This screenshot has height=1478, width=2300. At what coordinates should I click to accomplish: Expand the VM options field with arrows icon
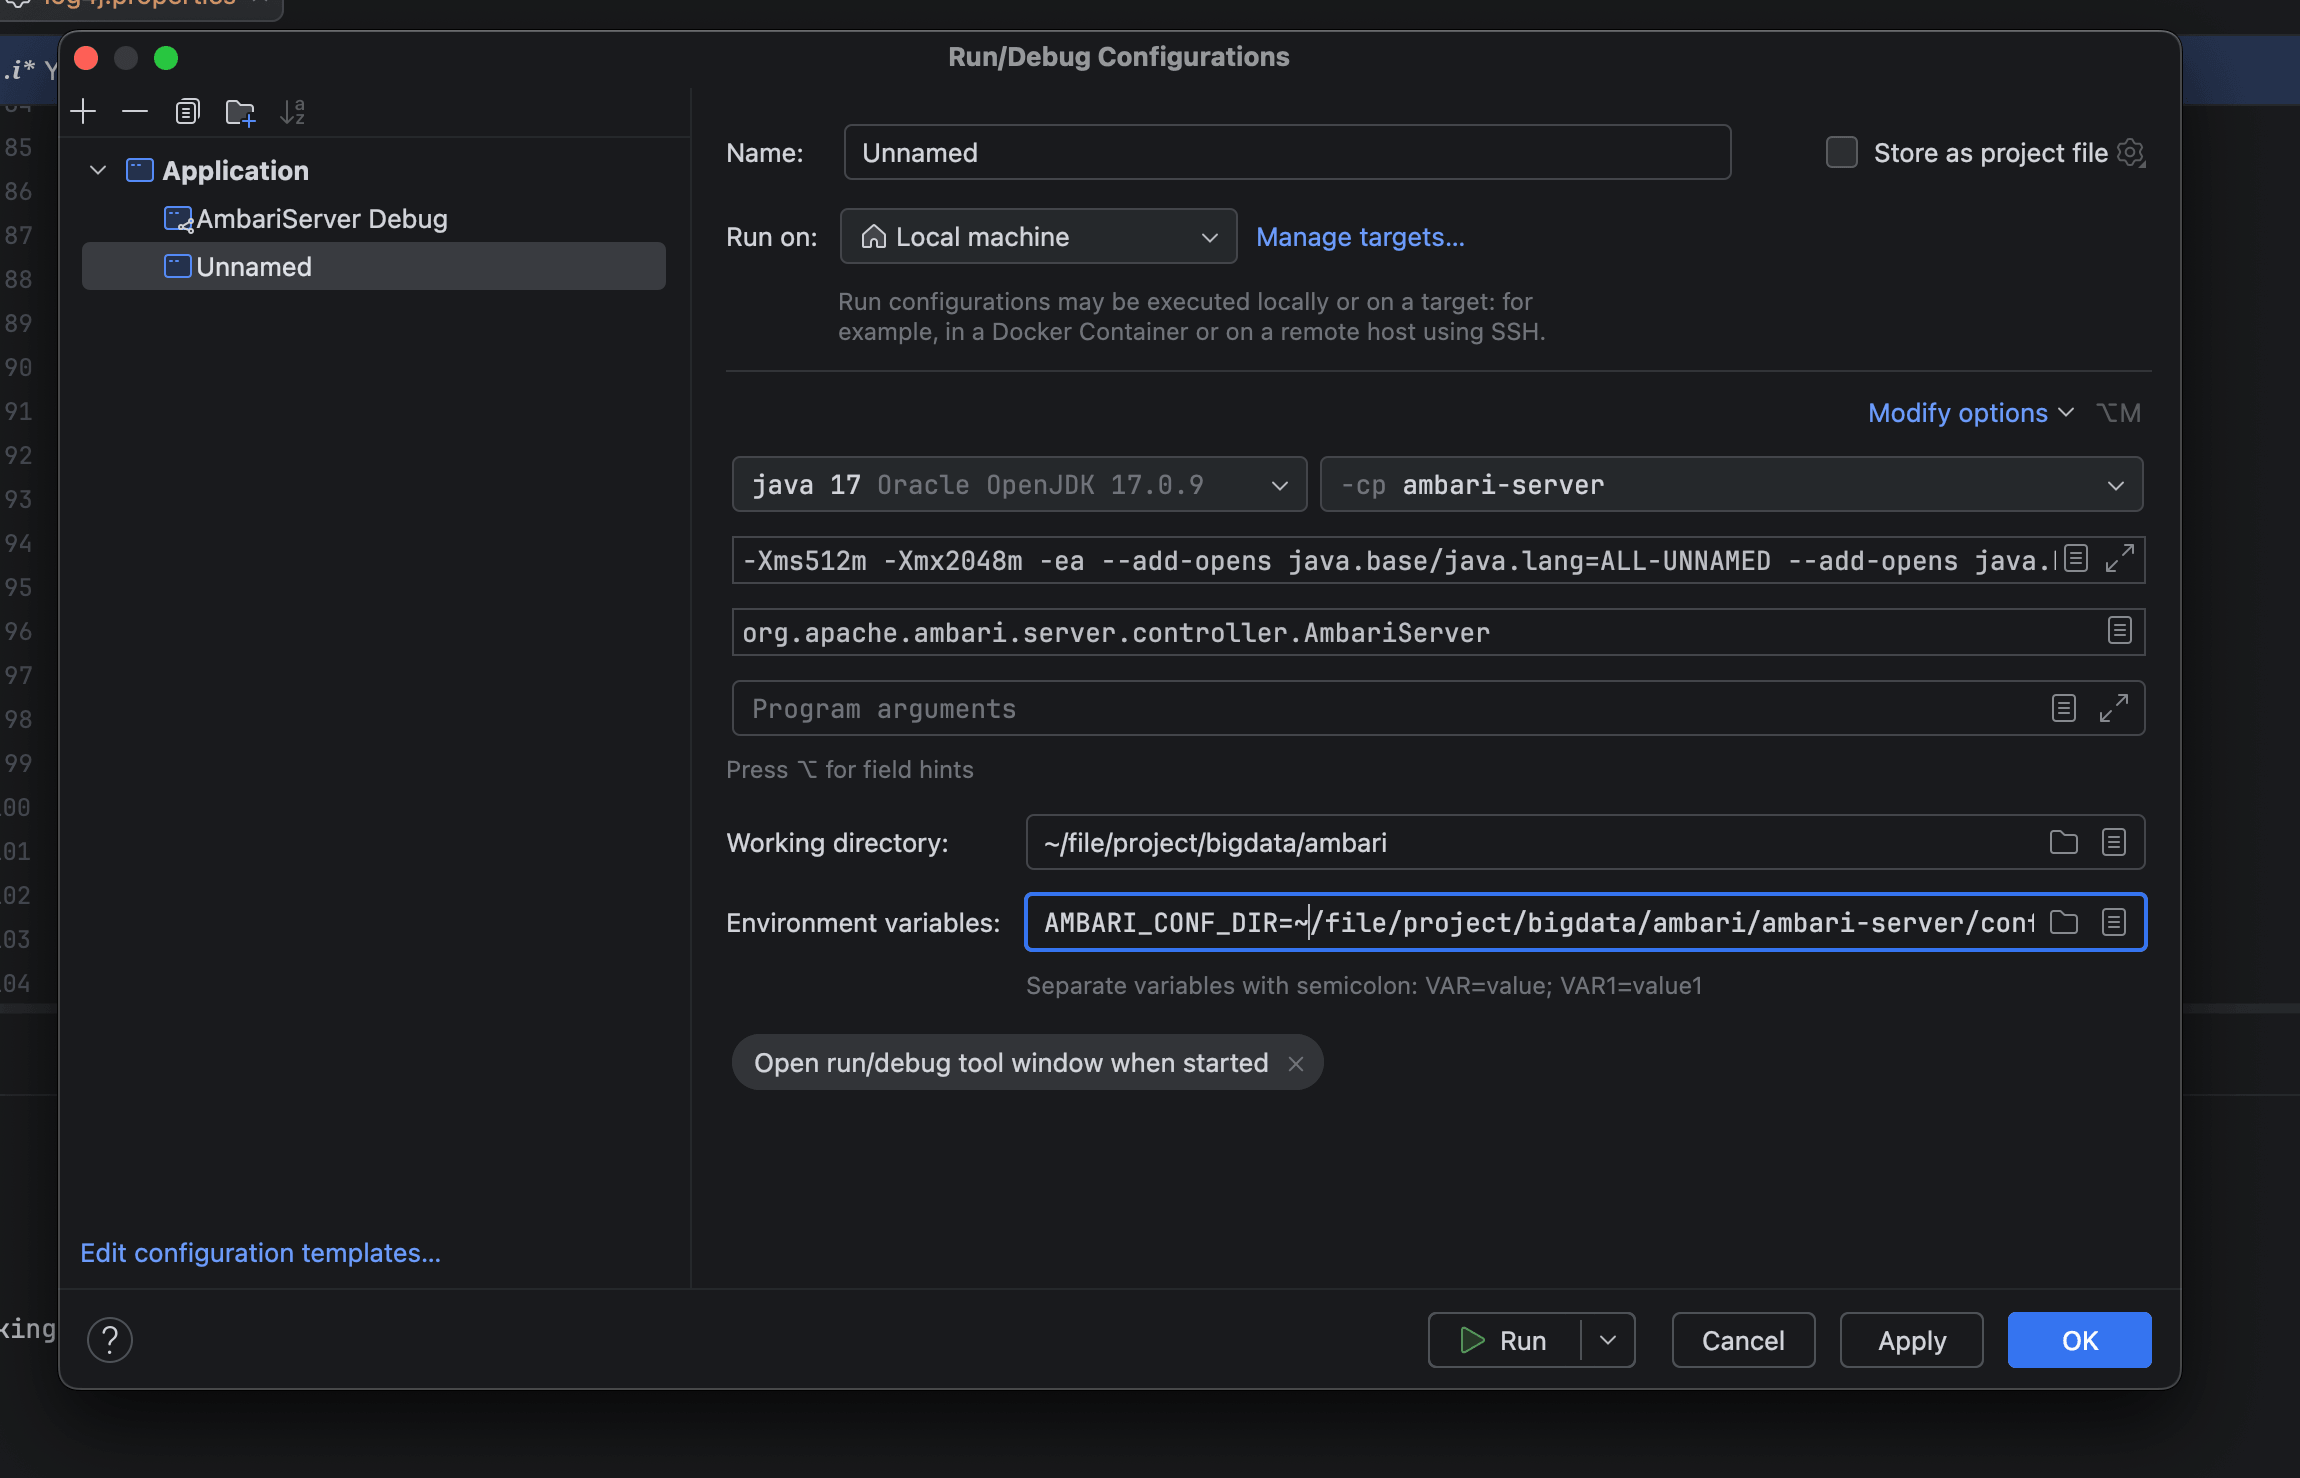pos(2119,559)
